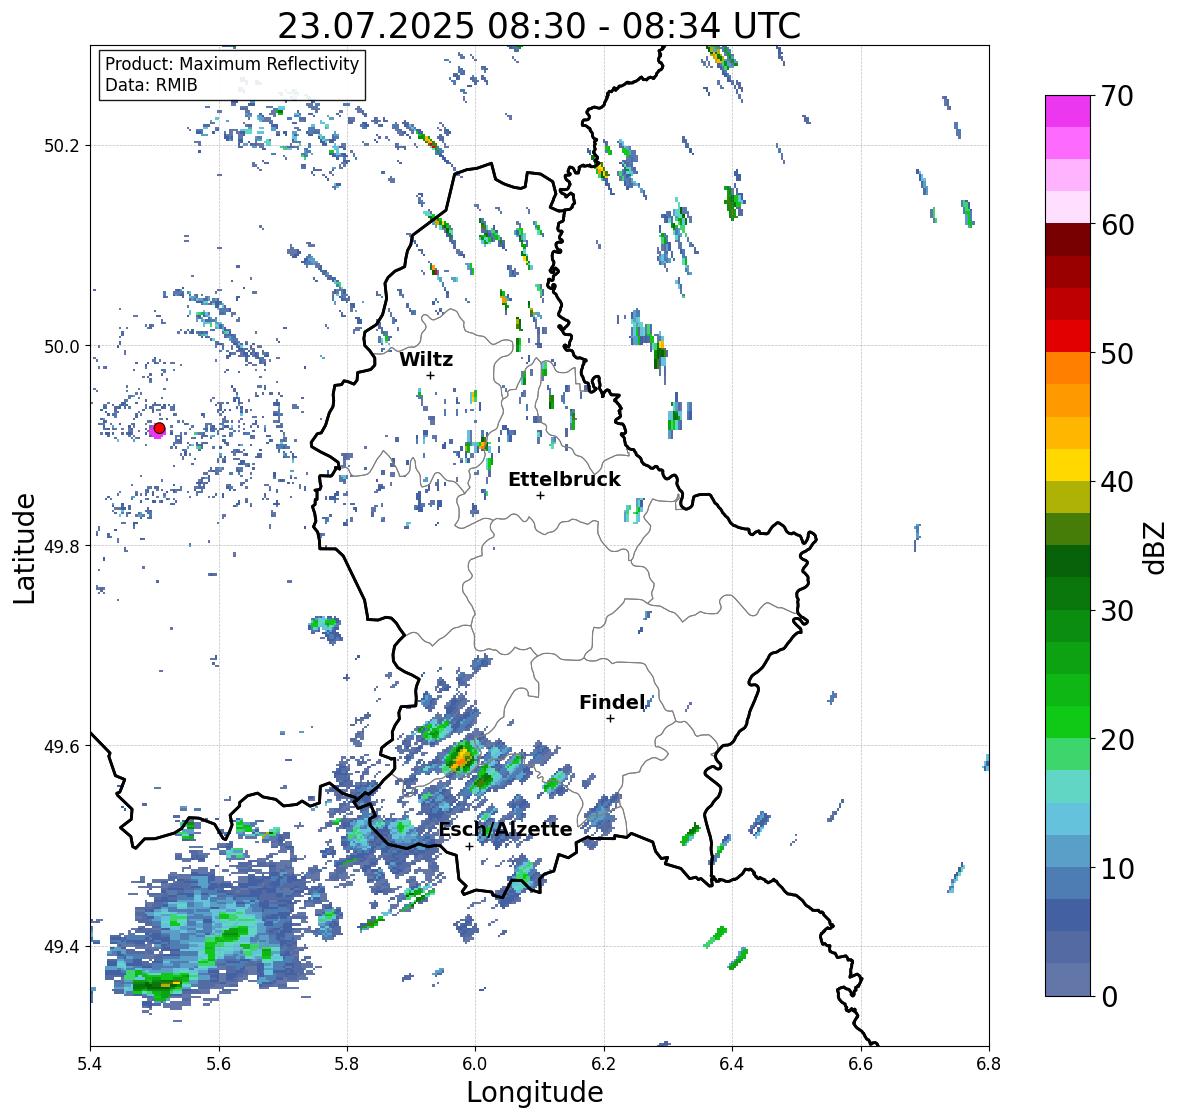
Task: Click the cross marker below Esch/Alzette
Action: click(469, 846)
